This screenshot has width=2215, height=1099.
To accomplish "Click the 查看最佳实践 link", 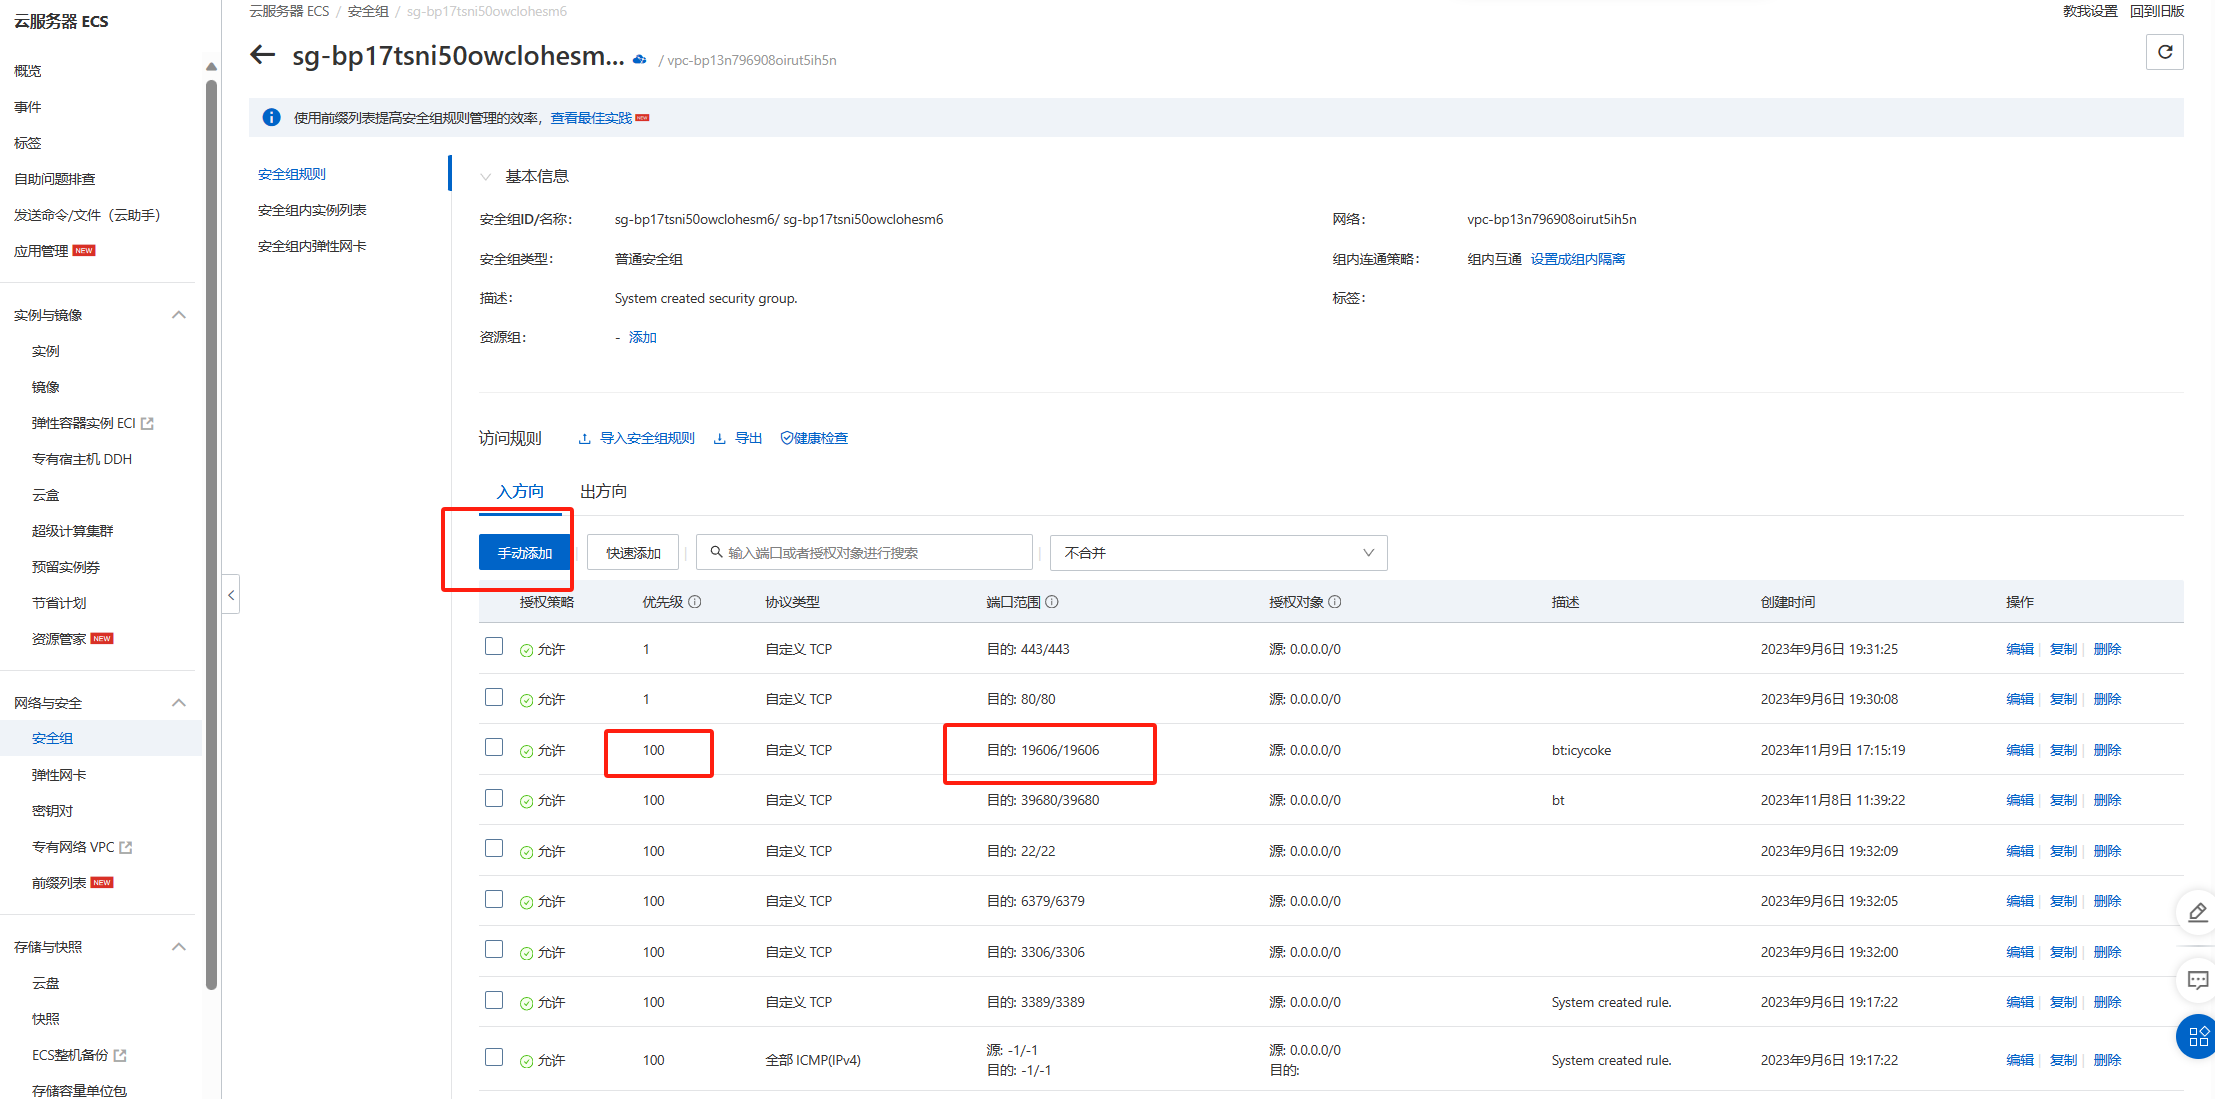I will [591, 118].
